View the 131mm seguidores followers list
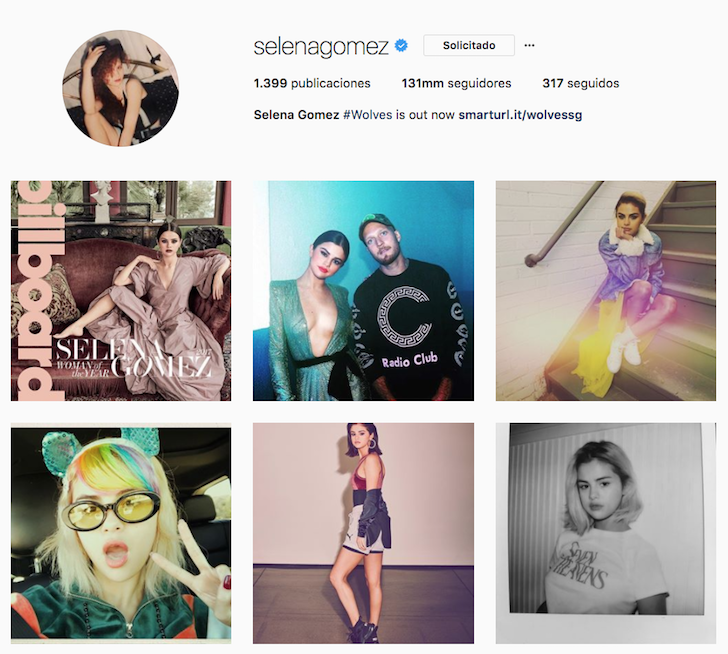 [456, 84]
